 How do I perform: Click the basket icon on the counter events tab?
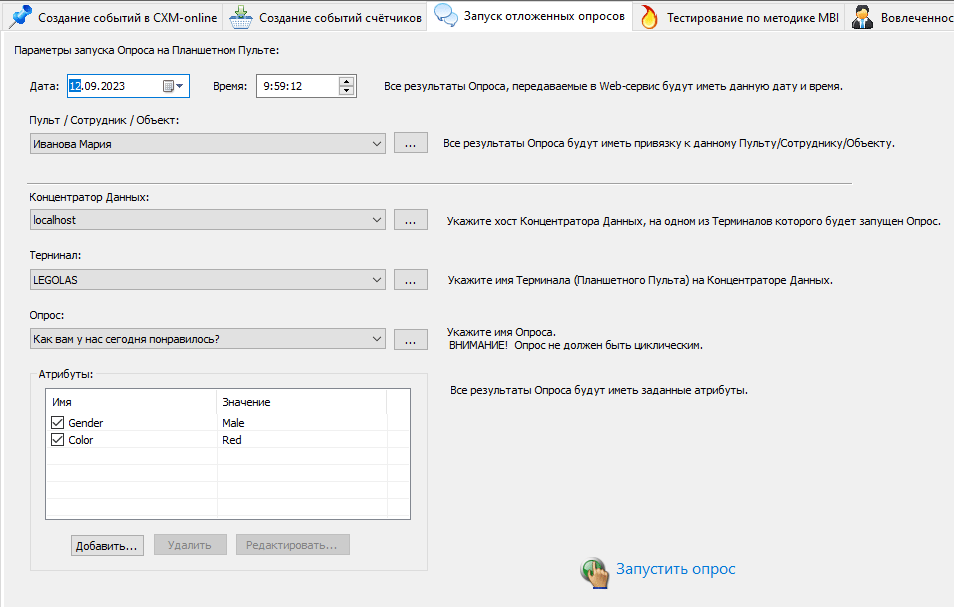(x=240, y=17)
